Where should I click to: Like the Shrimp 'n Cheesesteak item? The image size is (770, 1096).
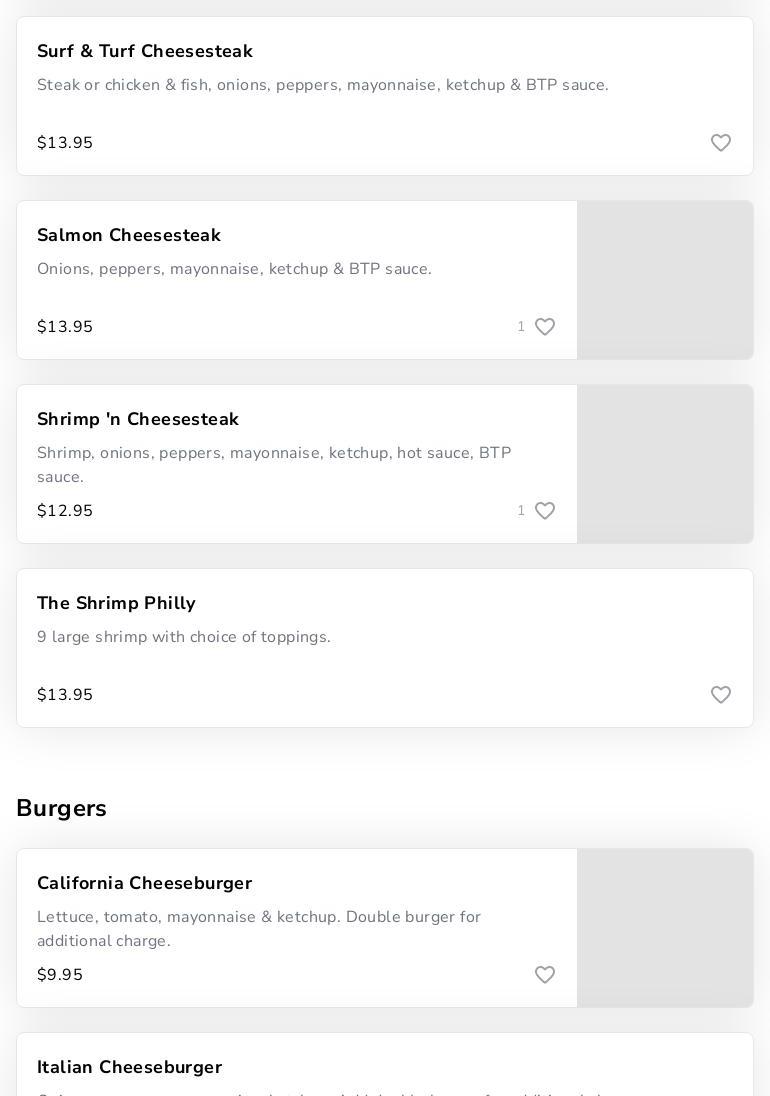[x=544, y=511]
